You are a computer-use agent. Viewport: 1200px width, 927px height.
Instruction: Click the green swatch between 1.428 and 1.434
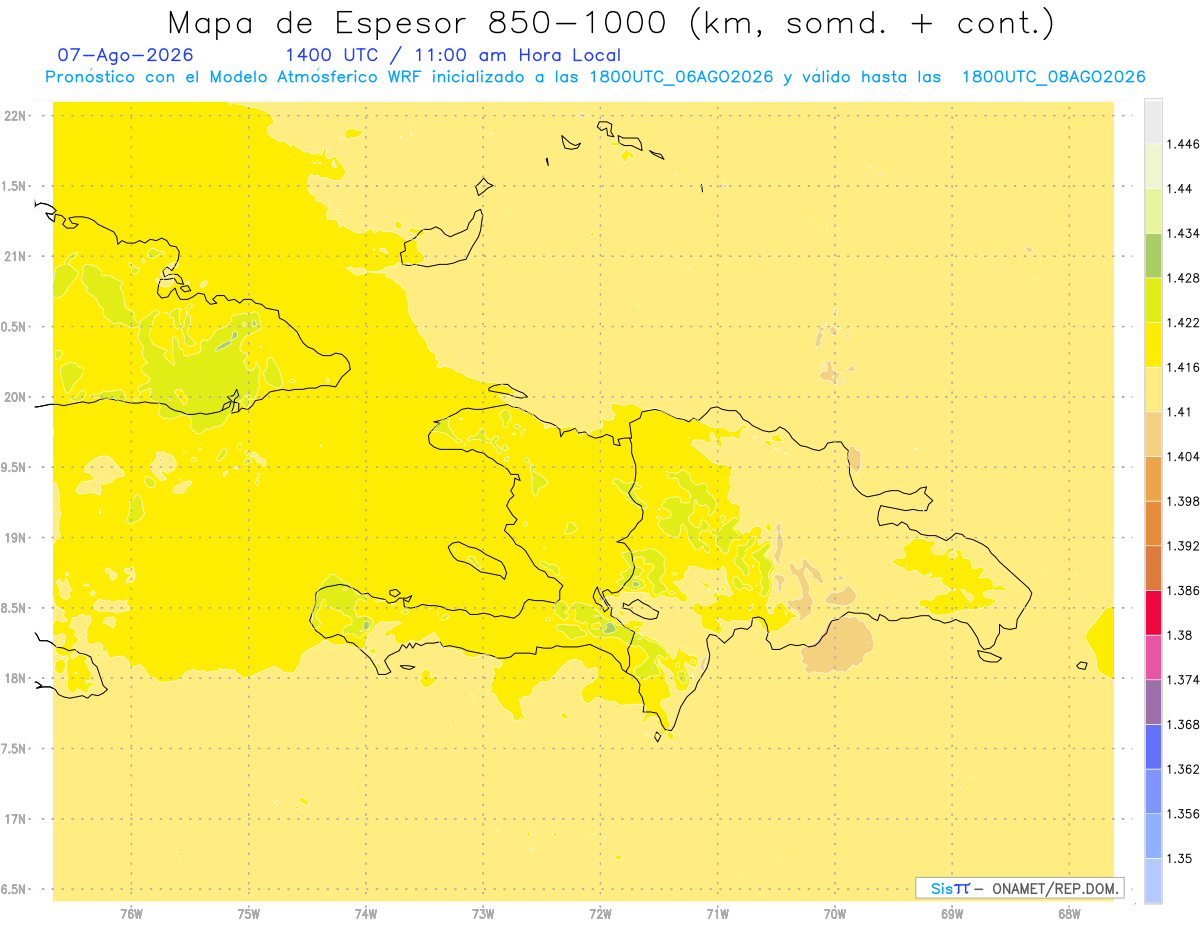1153,255
